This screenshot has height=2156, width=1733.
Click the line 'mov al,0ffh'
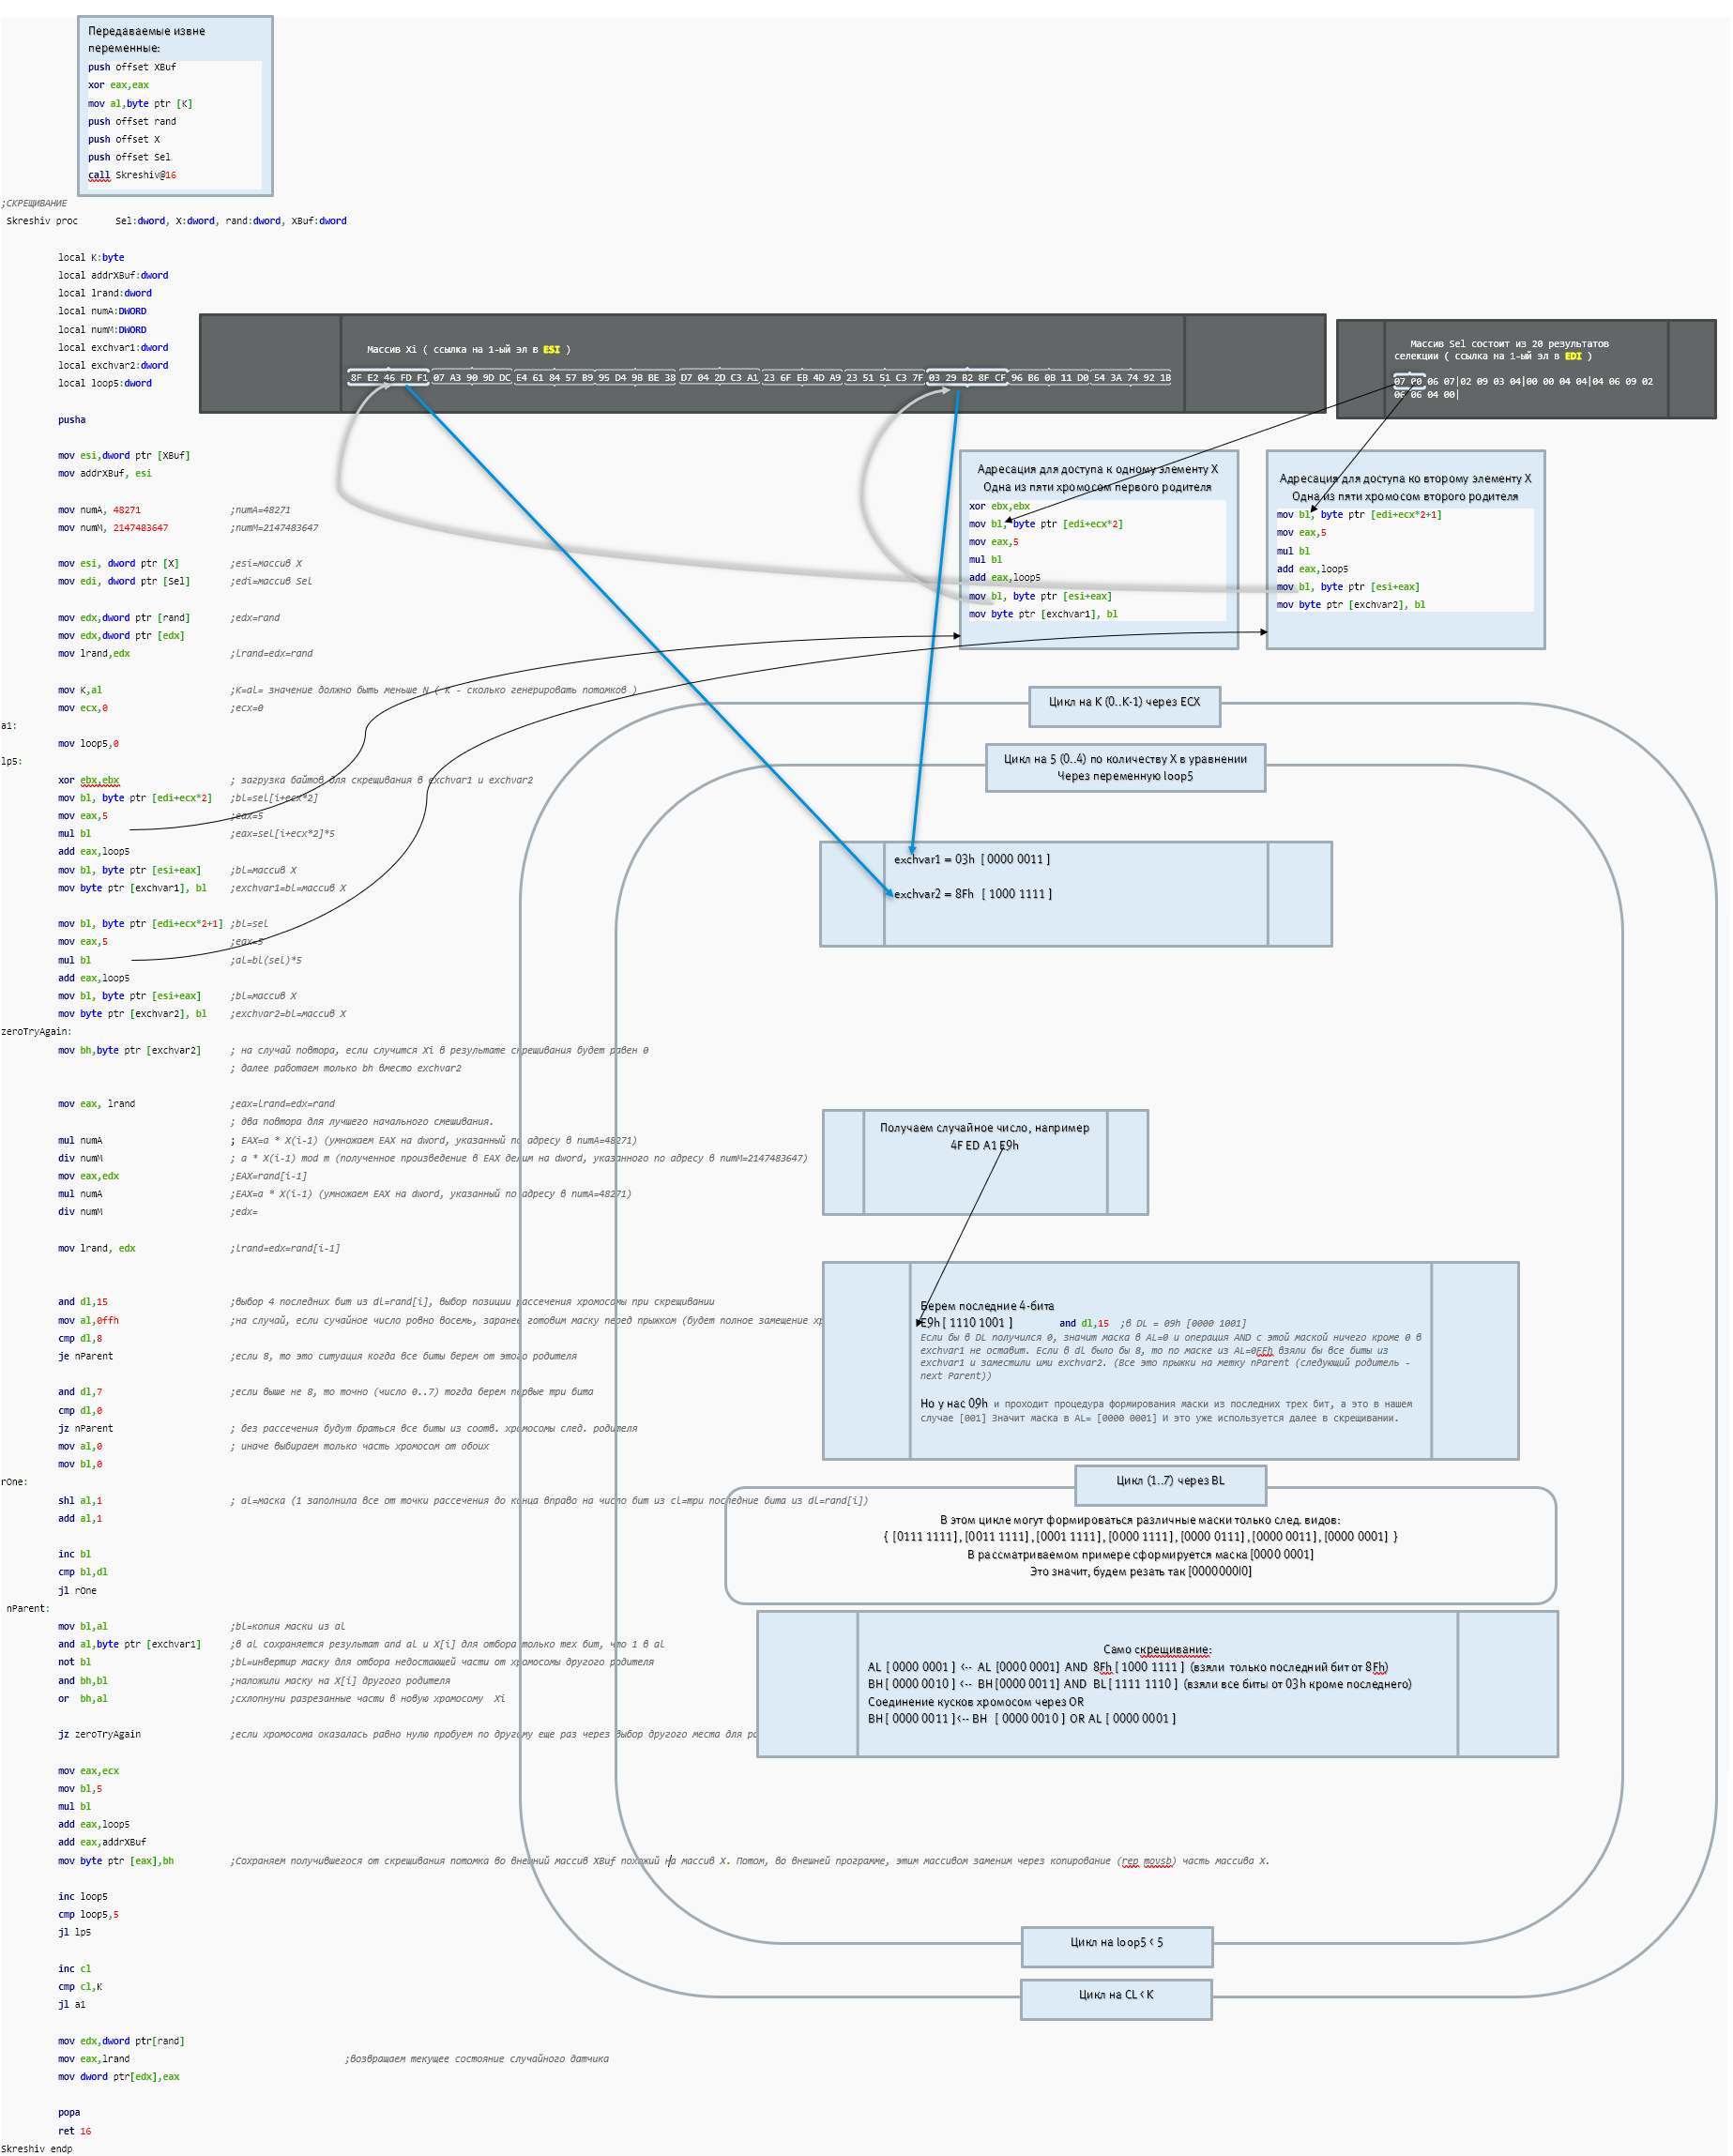click(x=88, y=1320)
